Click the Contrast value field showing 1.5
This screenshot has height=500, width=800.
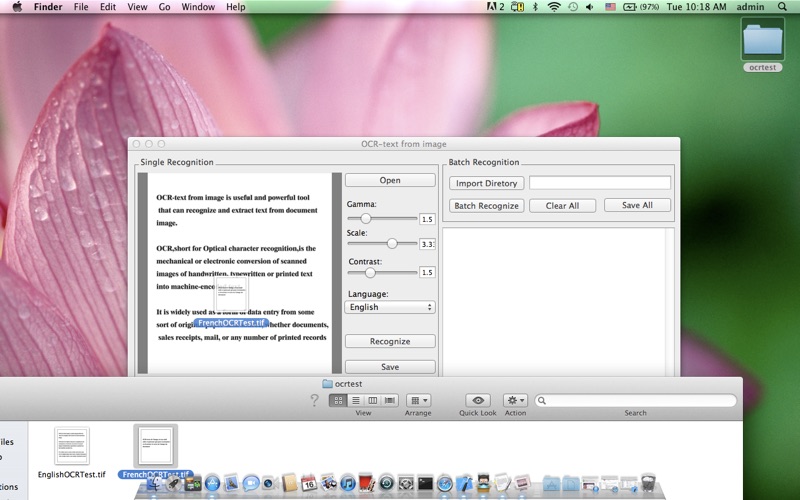pos(427,272)
